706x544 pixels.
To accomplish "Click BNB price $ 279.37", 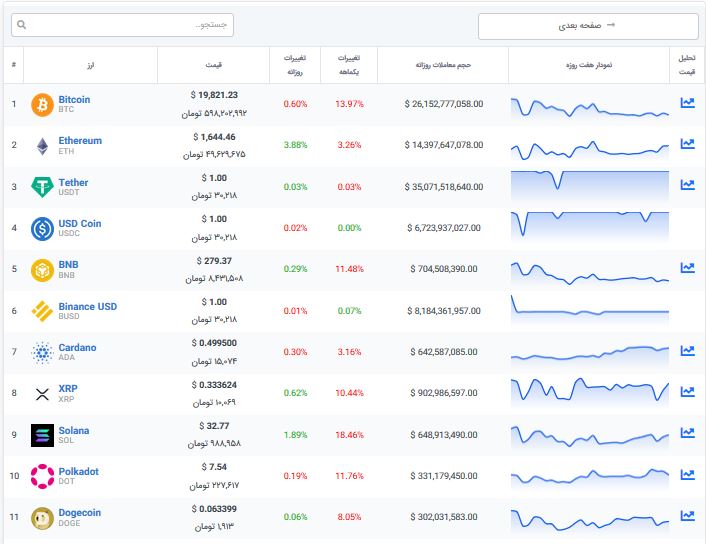I will pyautogui.click(x=214, y=261).
